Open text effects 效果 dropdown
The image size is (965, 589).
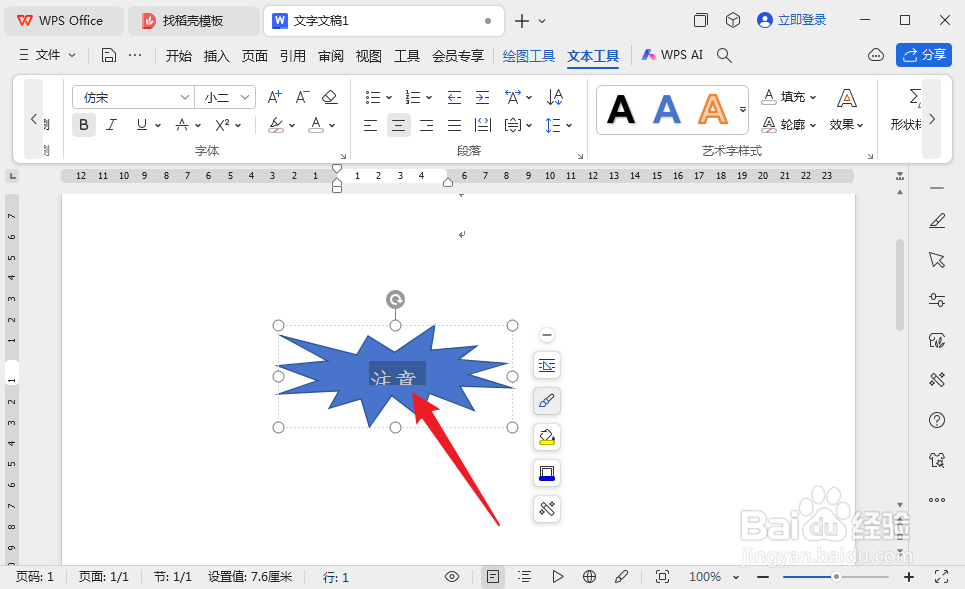pos(846,110)
